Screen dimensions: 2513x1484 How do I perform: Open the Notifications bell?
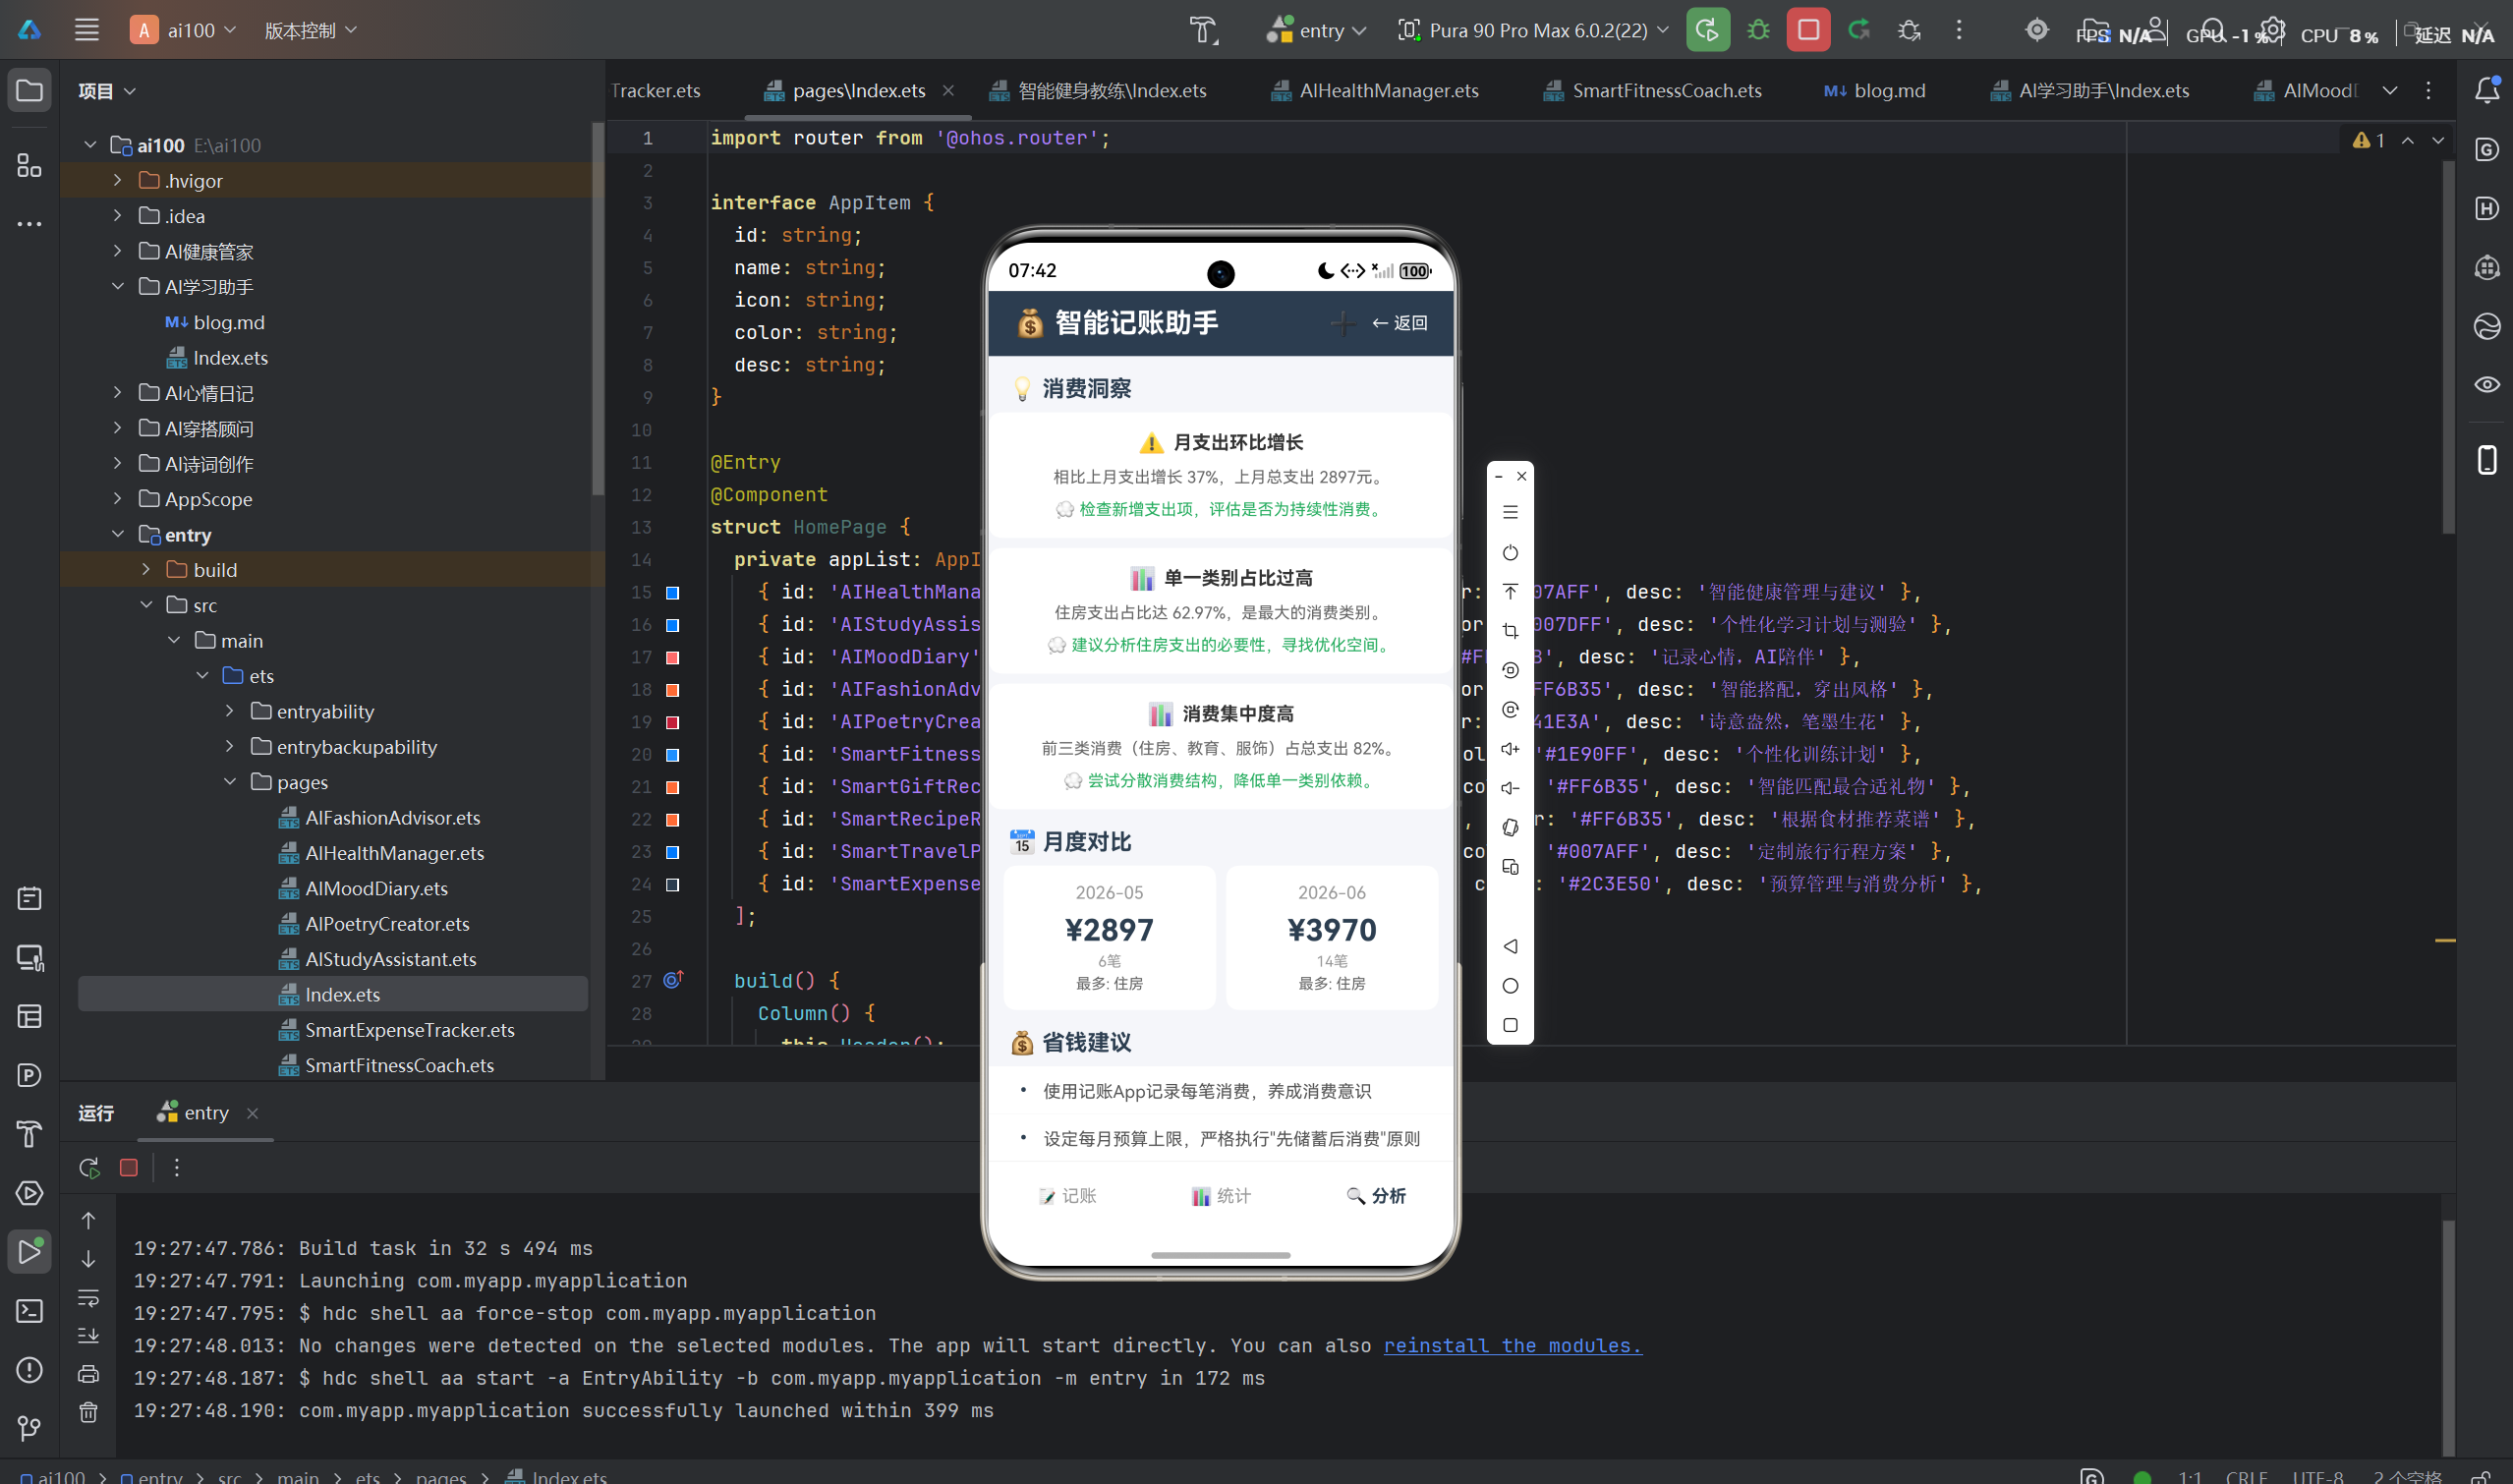click(x=2486, y=91)
